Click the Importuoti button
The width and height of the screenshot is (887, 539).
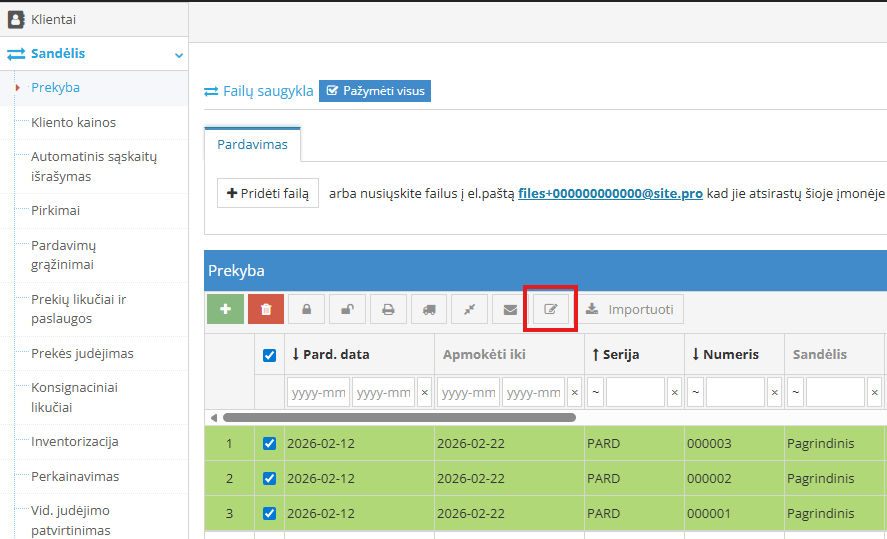pos(630,310)
